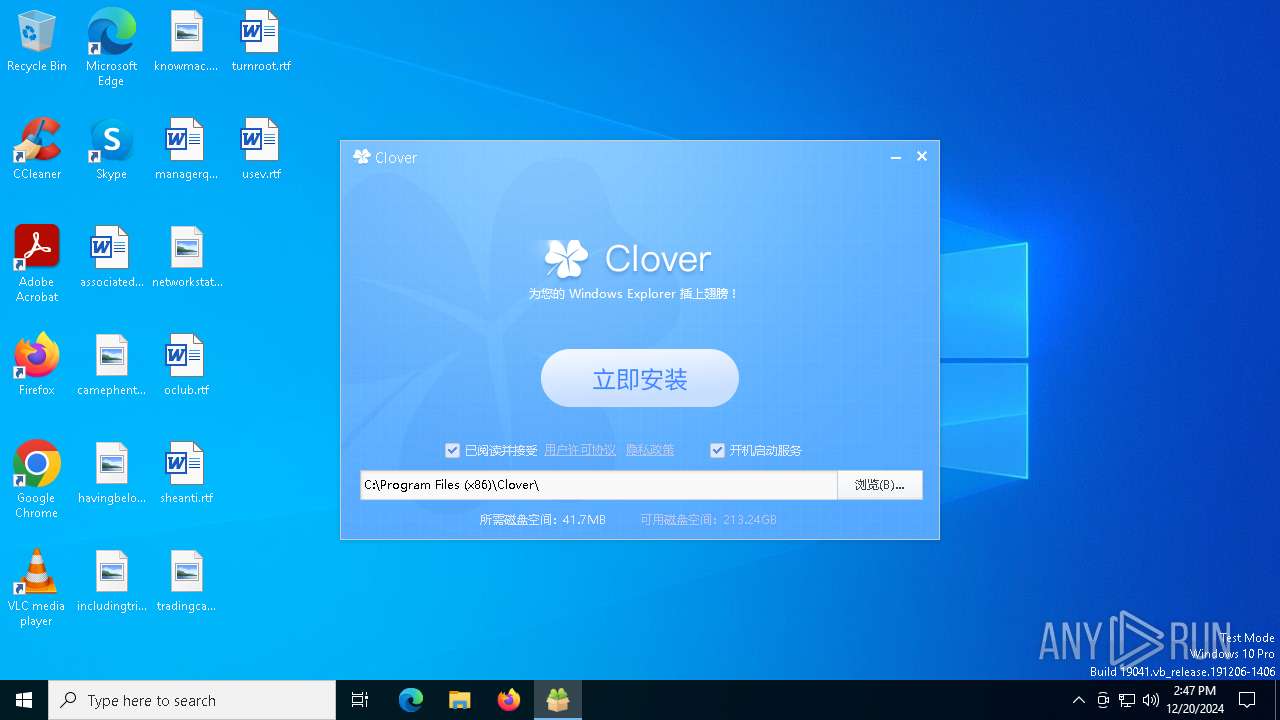1280x720 pixels.
Task: Uncheck the 已阅读并接受 agreement checkbox
Action: coord(452,451)
